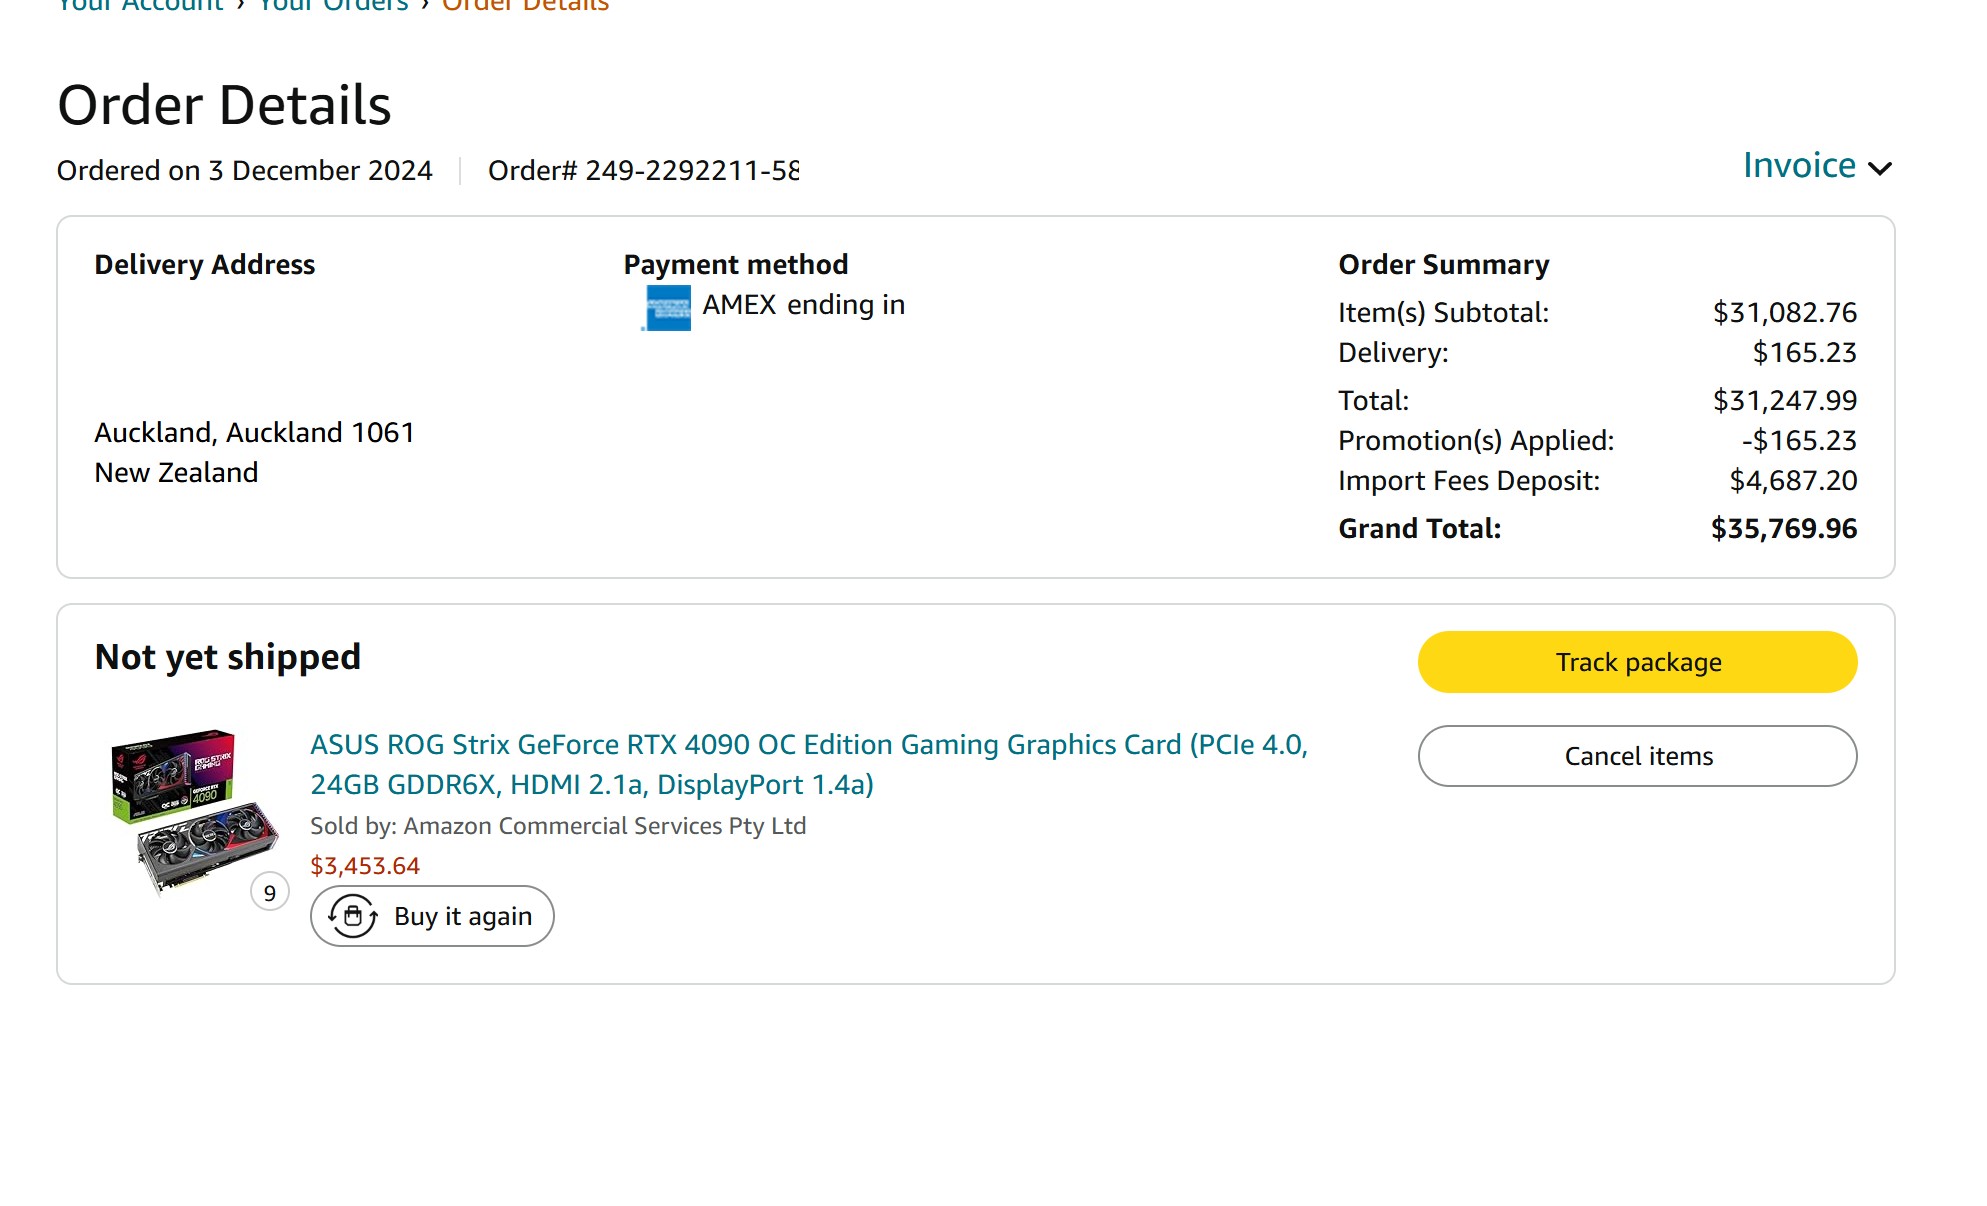The height and width of the screenshot is (1206, 1987).
Task: Navigate to Your Orders breadcrumb link
Action: coord(333,6)
